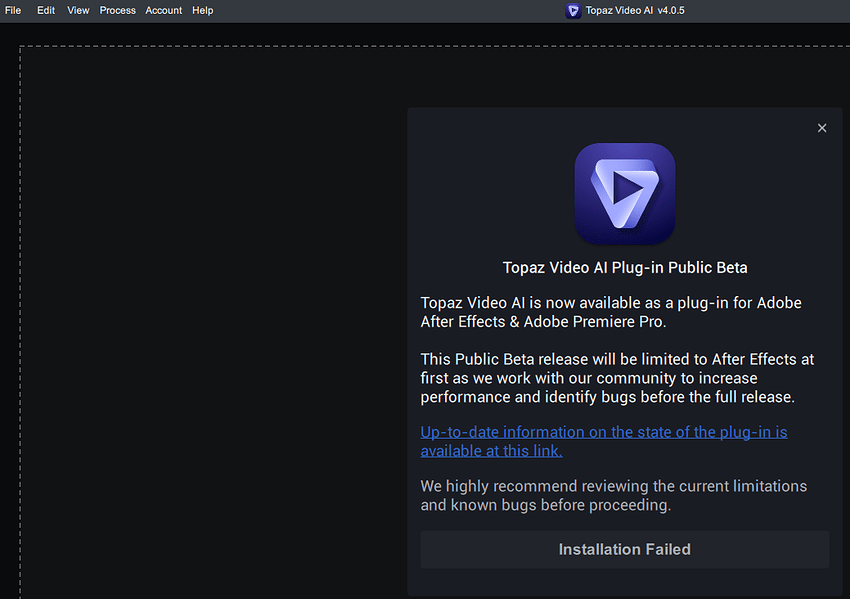Click empty dialog space left of the logo

coord(490,193)
